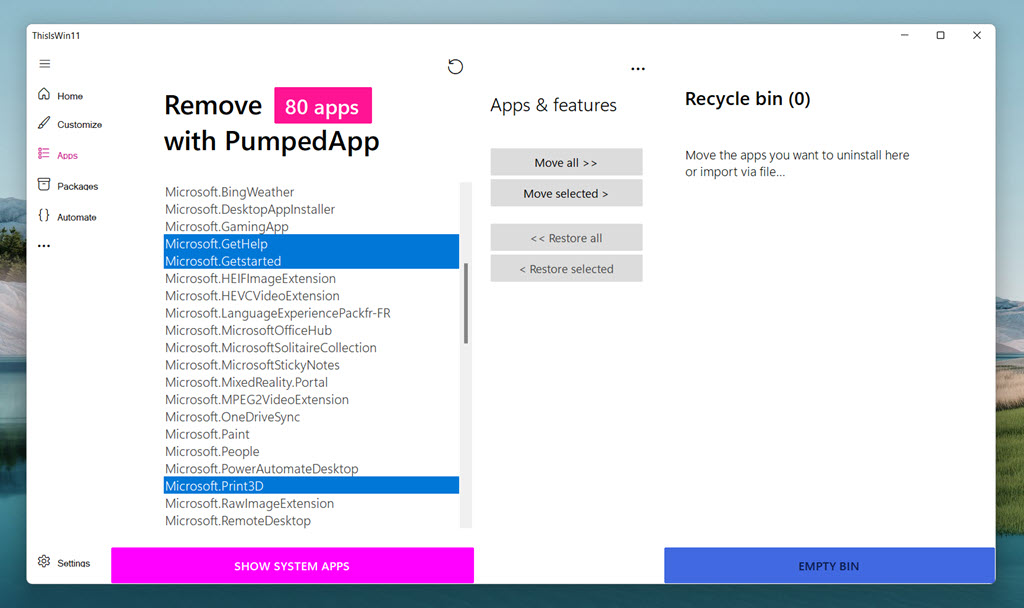1024x608 pixels.
Task: Open the sidebar more options dots
Action: pyautogui.click(x=44, y=246)
